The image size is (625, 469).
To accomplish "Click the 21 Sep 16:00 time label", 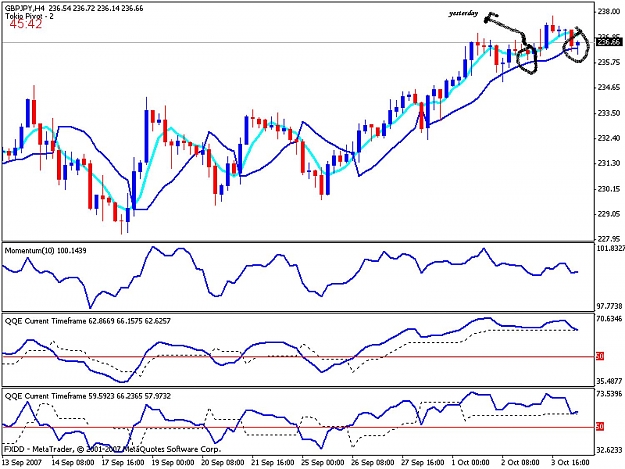I will (x=273, y=463).
